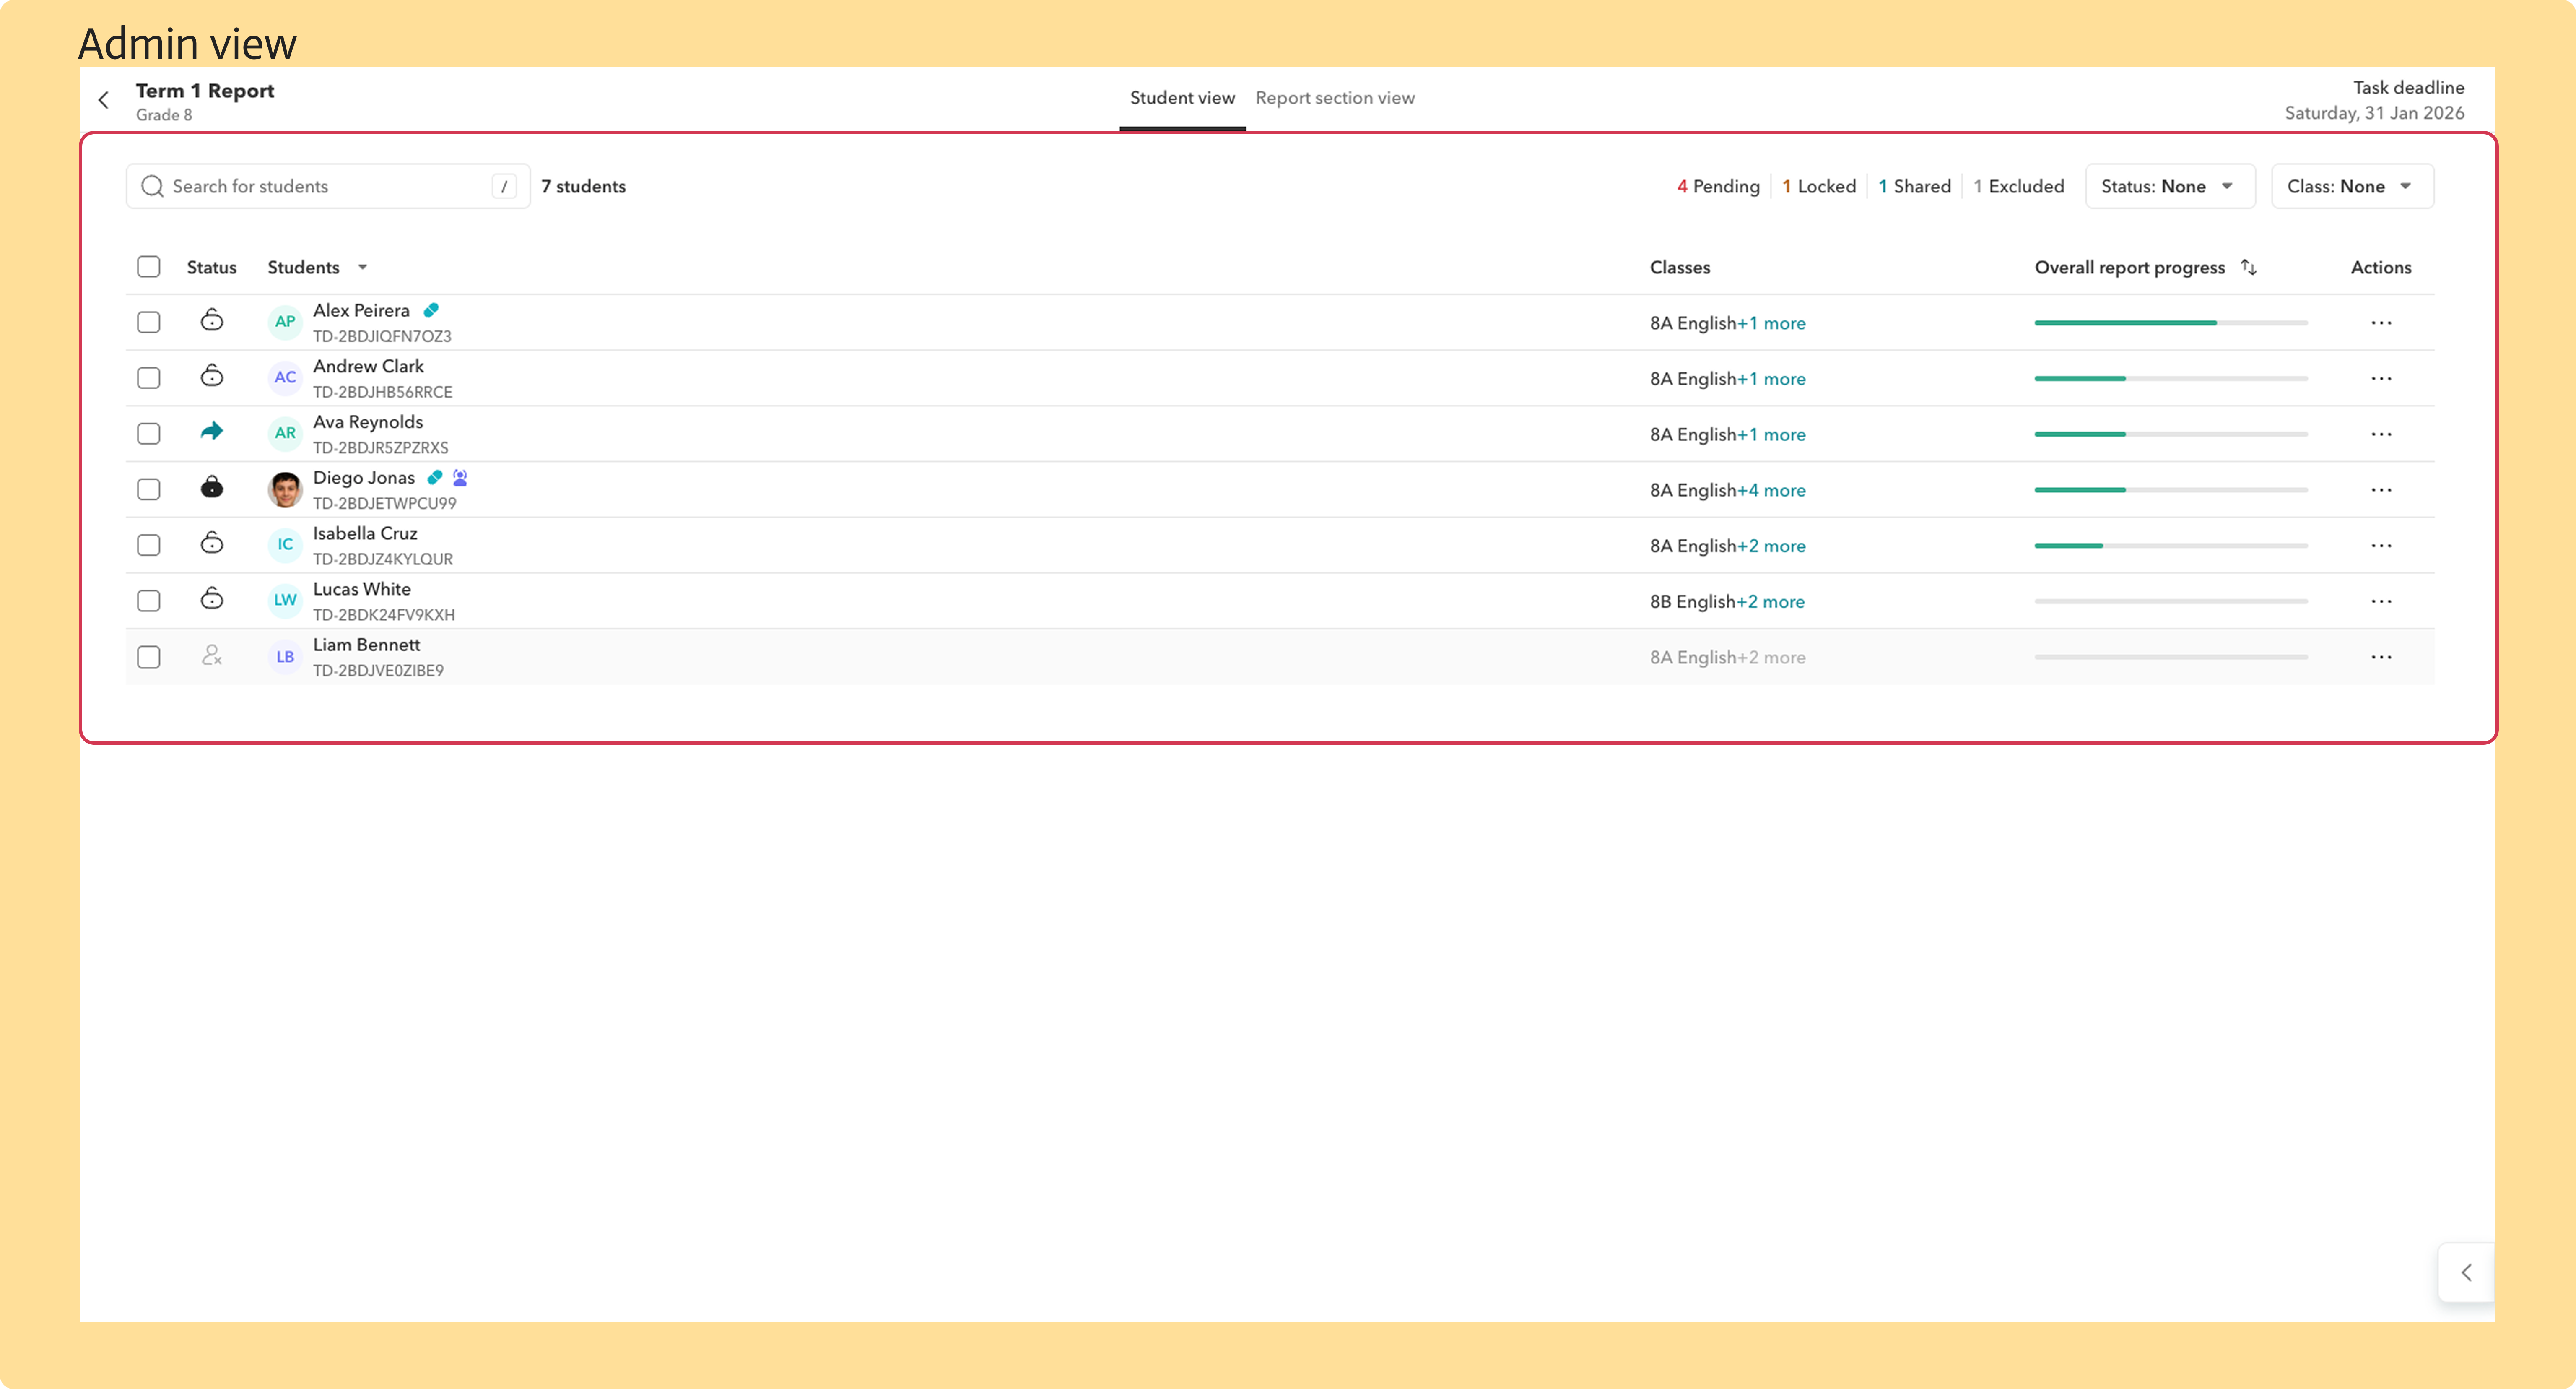Viewport: 2576px width, 1389px height.
Task: Open Liam Bennett's student name link
Action: tap(366, 645)
